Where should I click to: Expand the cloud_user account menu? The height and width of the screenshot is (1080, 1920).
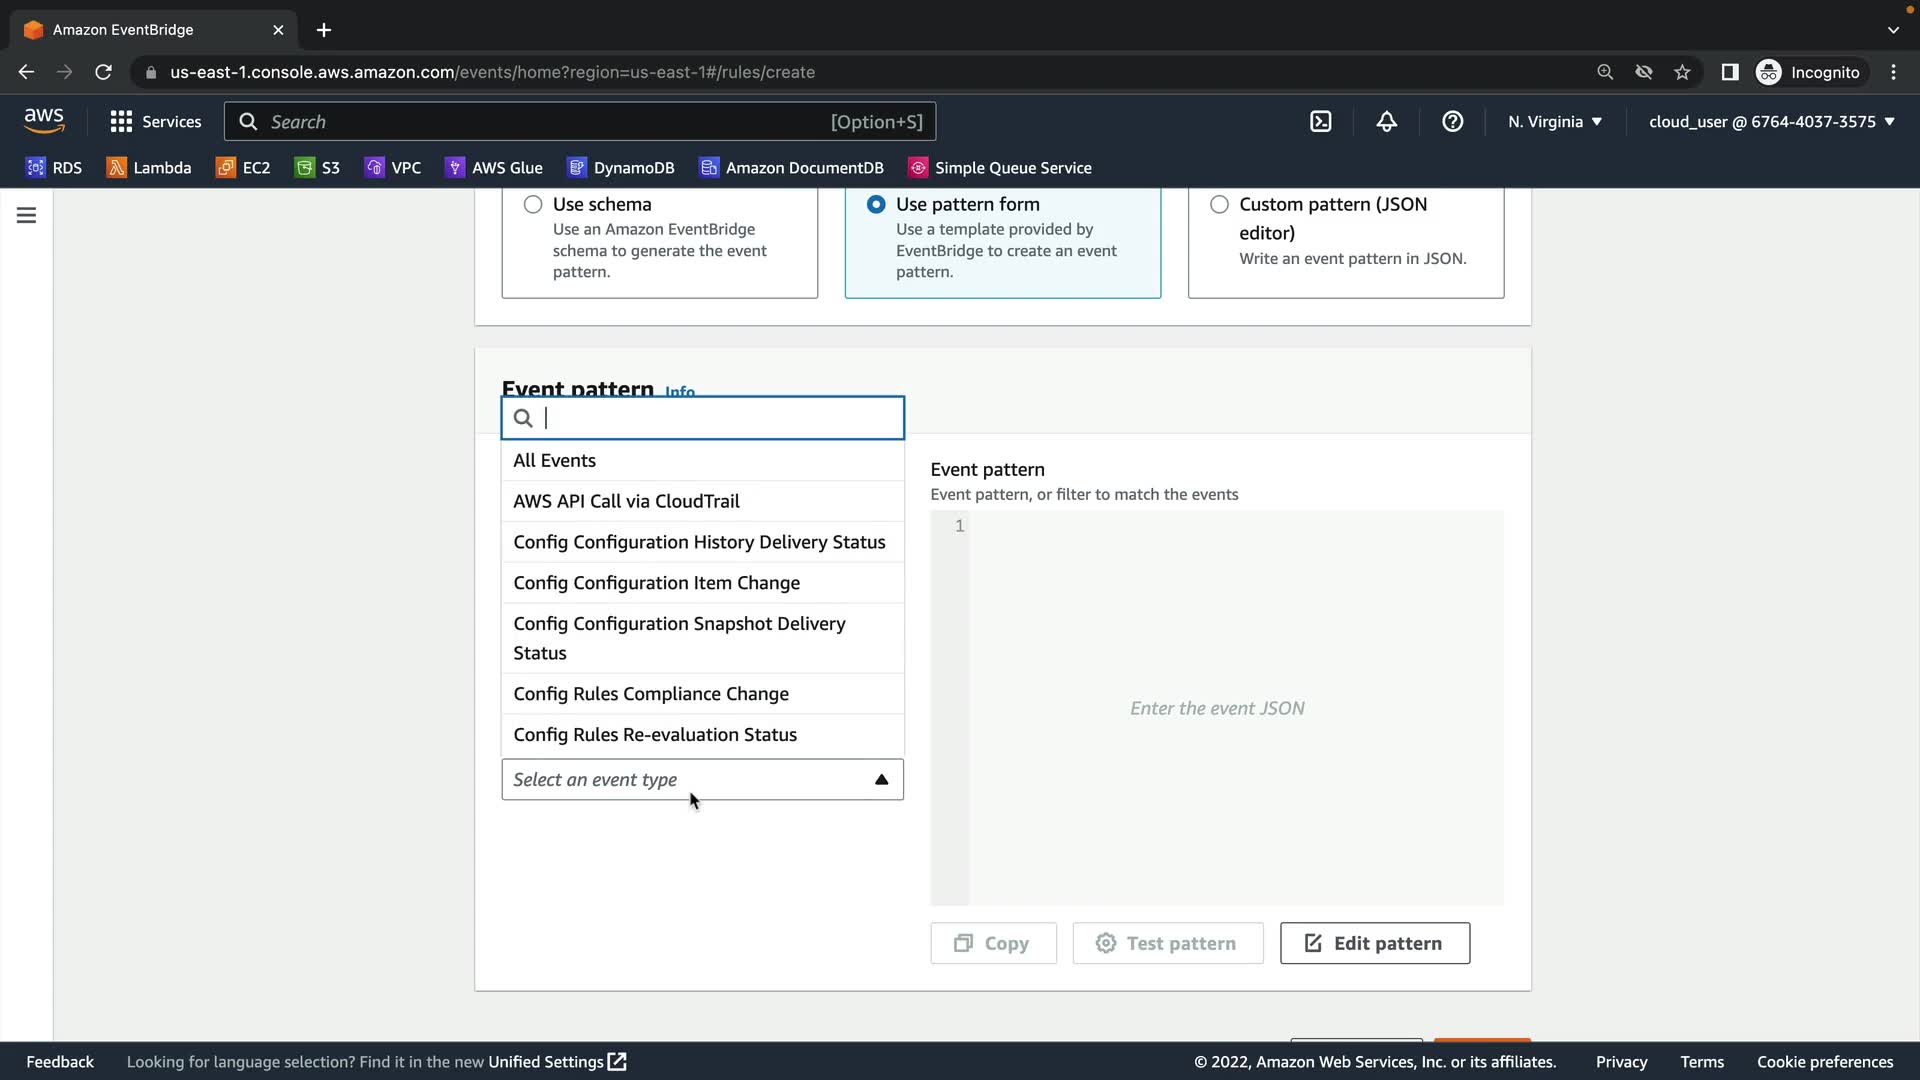[x=1771, y=121]
